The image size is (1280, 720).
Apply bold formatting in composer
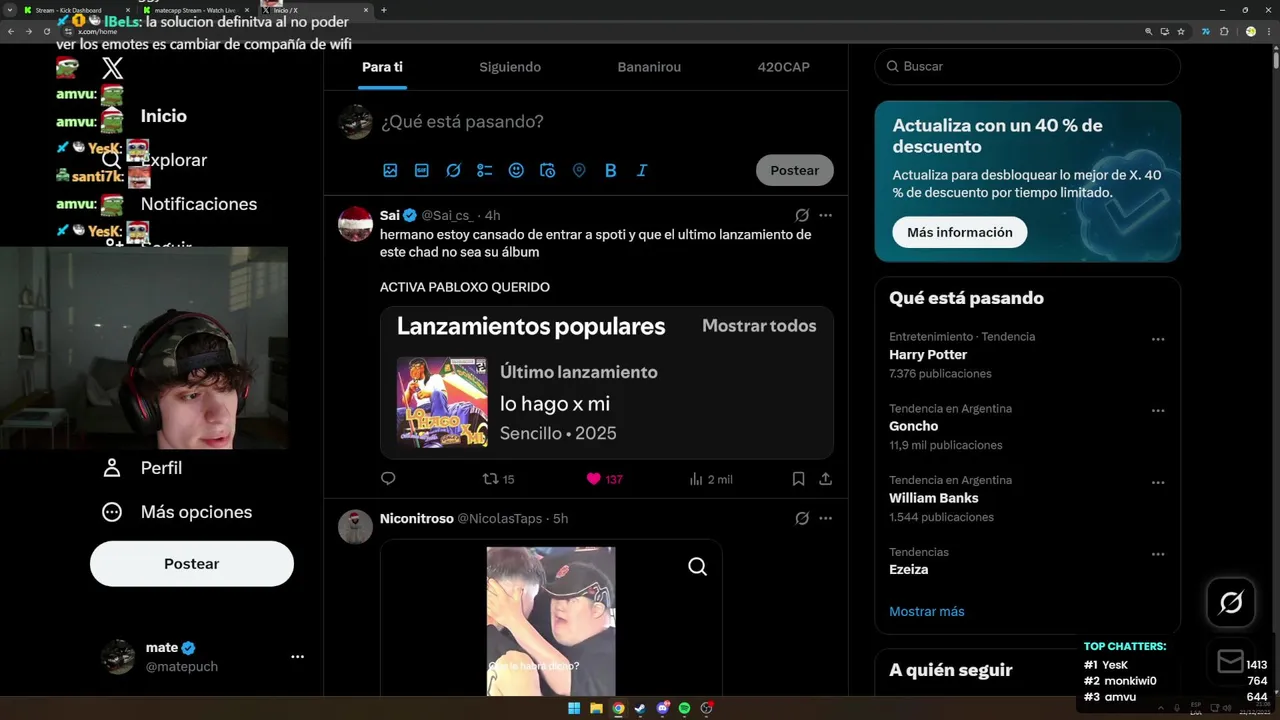[x=610, y=171]
